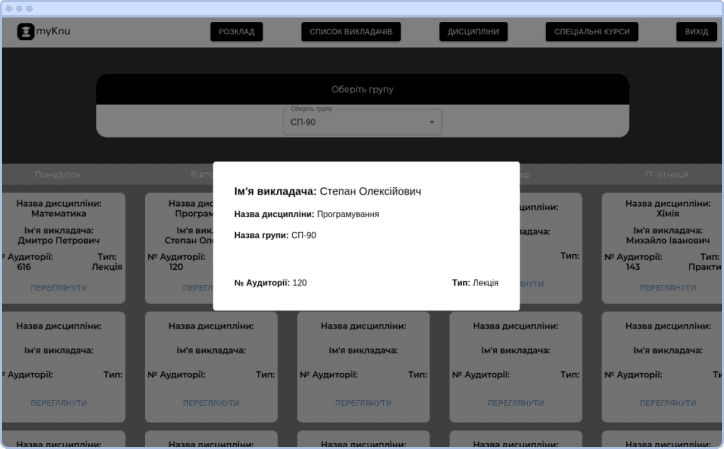The image size is (724, 449).
Task: Click the group dropdown arrow icon
Action: tap(432, 122)
